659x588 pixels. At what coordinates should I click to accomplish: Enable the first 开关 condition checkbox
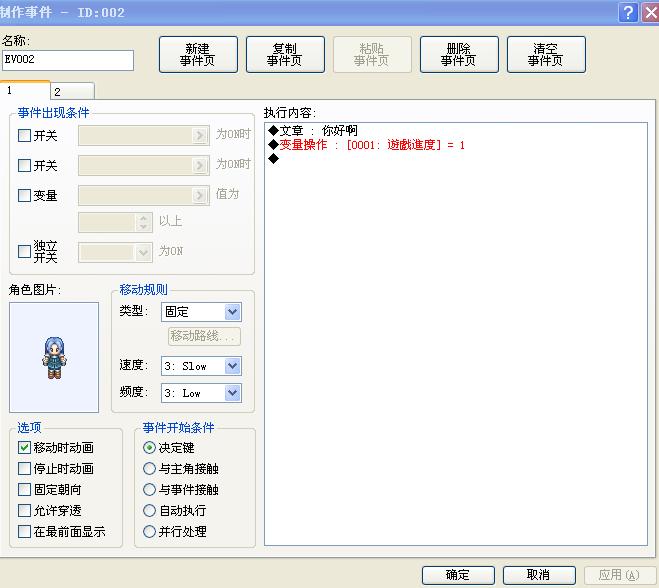coord(24,136)
